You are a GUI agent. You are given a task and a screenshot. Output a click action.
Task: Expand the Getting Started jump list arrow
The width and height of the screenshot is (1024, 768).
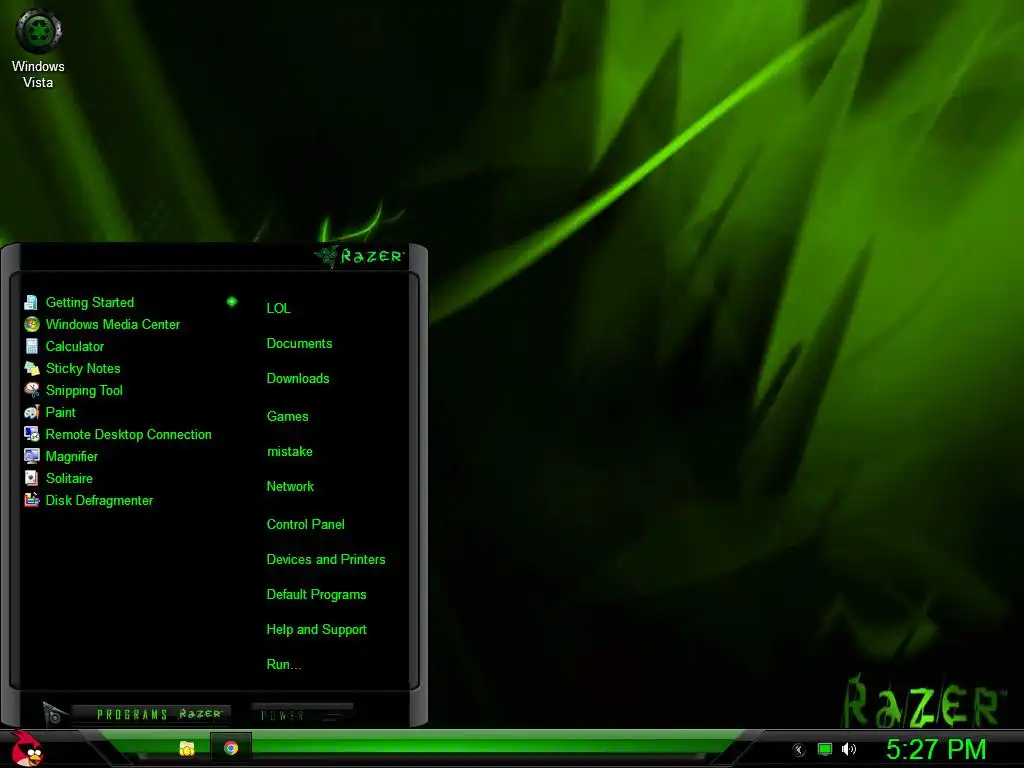[231, 302]
